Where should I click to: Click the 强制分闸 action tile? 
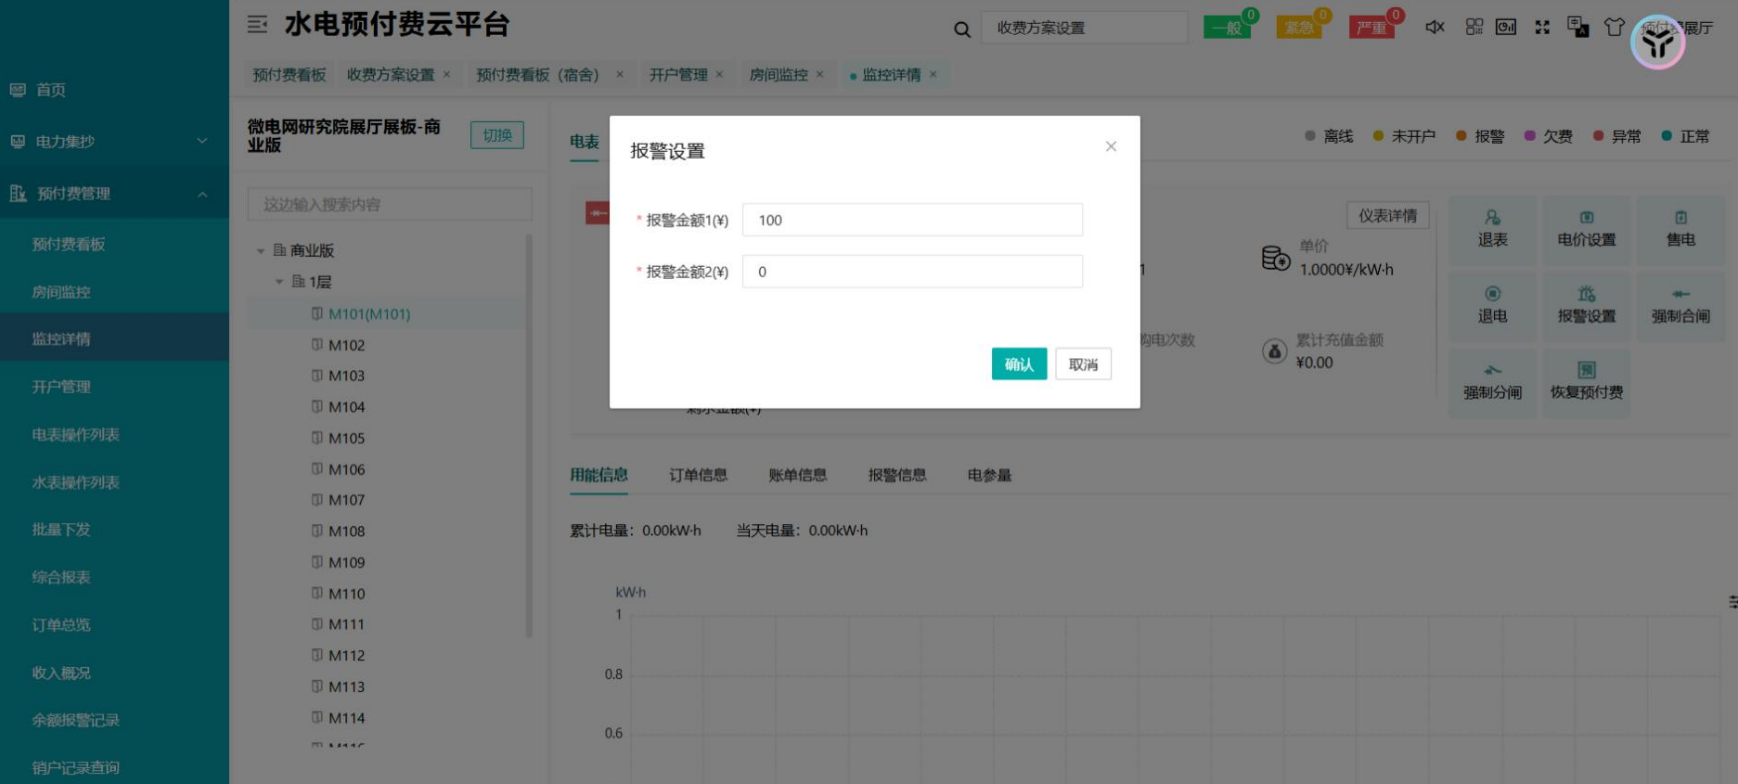(1493, 382)
